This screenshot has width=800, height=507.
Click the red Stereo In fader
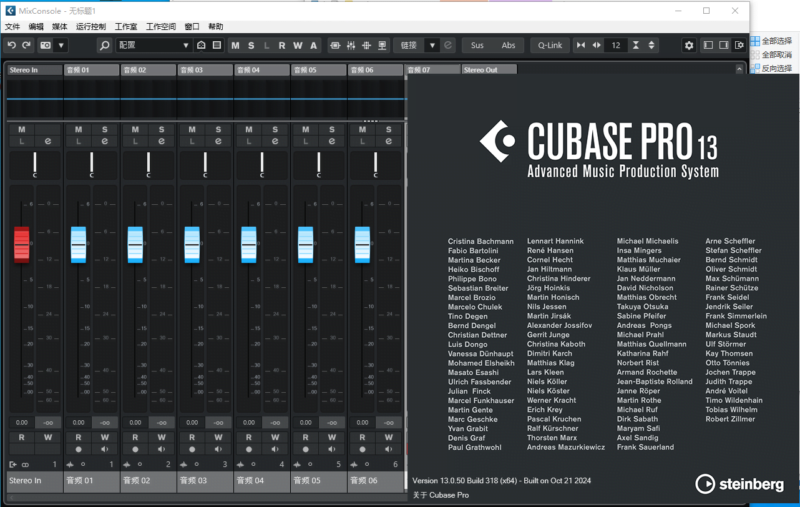pyautogui.click(x=21, y=245)
